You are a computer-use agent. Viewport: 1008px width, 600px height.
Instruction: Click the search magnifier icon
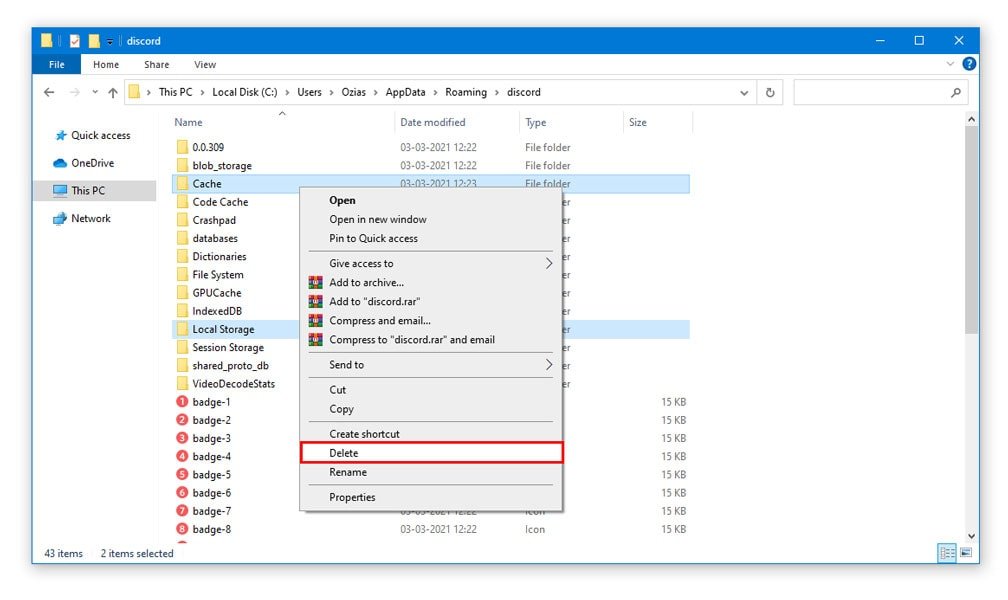[956, 93]
